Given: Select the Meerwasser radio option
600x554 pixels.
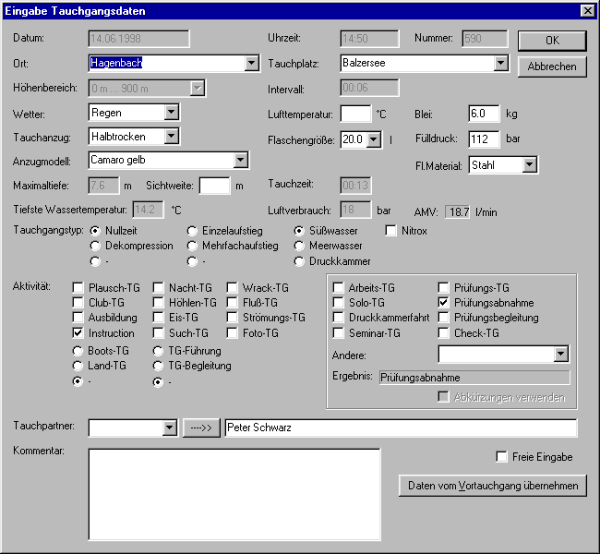Looking at the screenshot, I should point(299,245).
